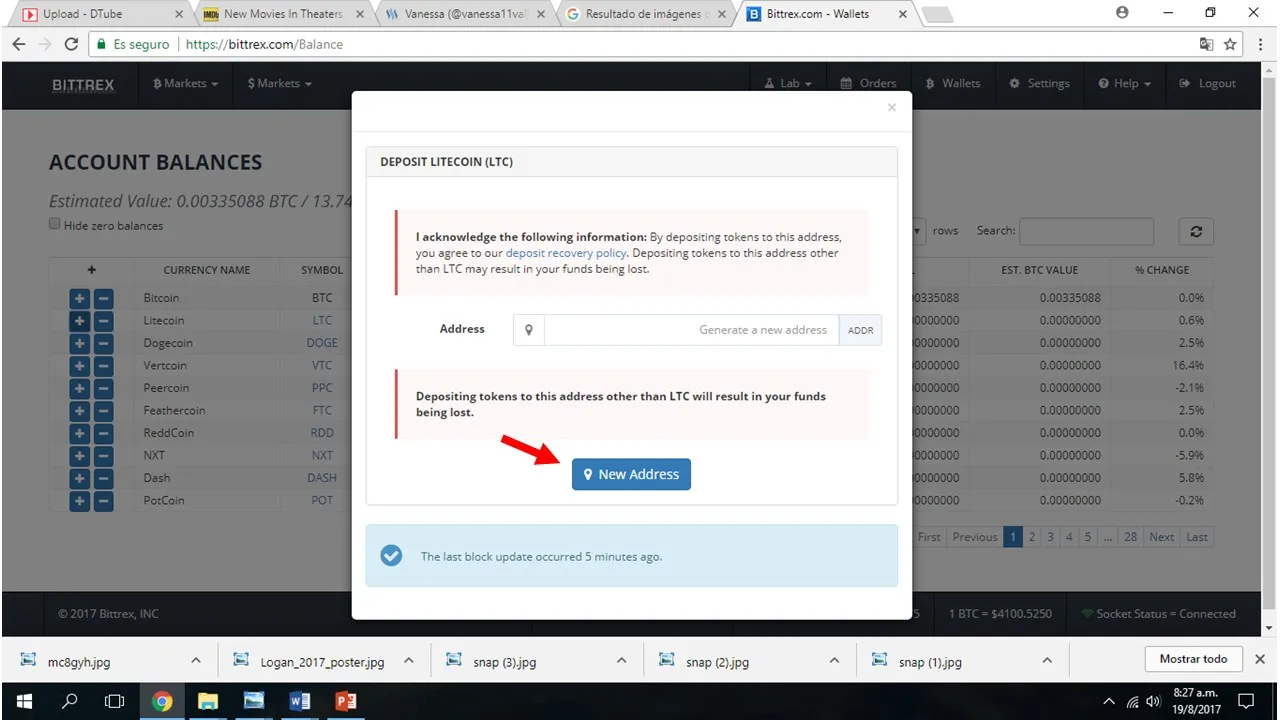Click the plus deposit icon for PotCoin
This screenshot has width=1280, height=720.
point(79,501)
